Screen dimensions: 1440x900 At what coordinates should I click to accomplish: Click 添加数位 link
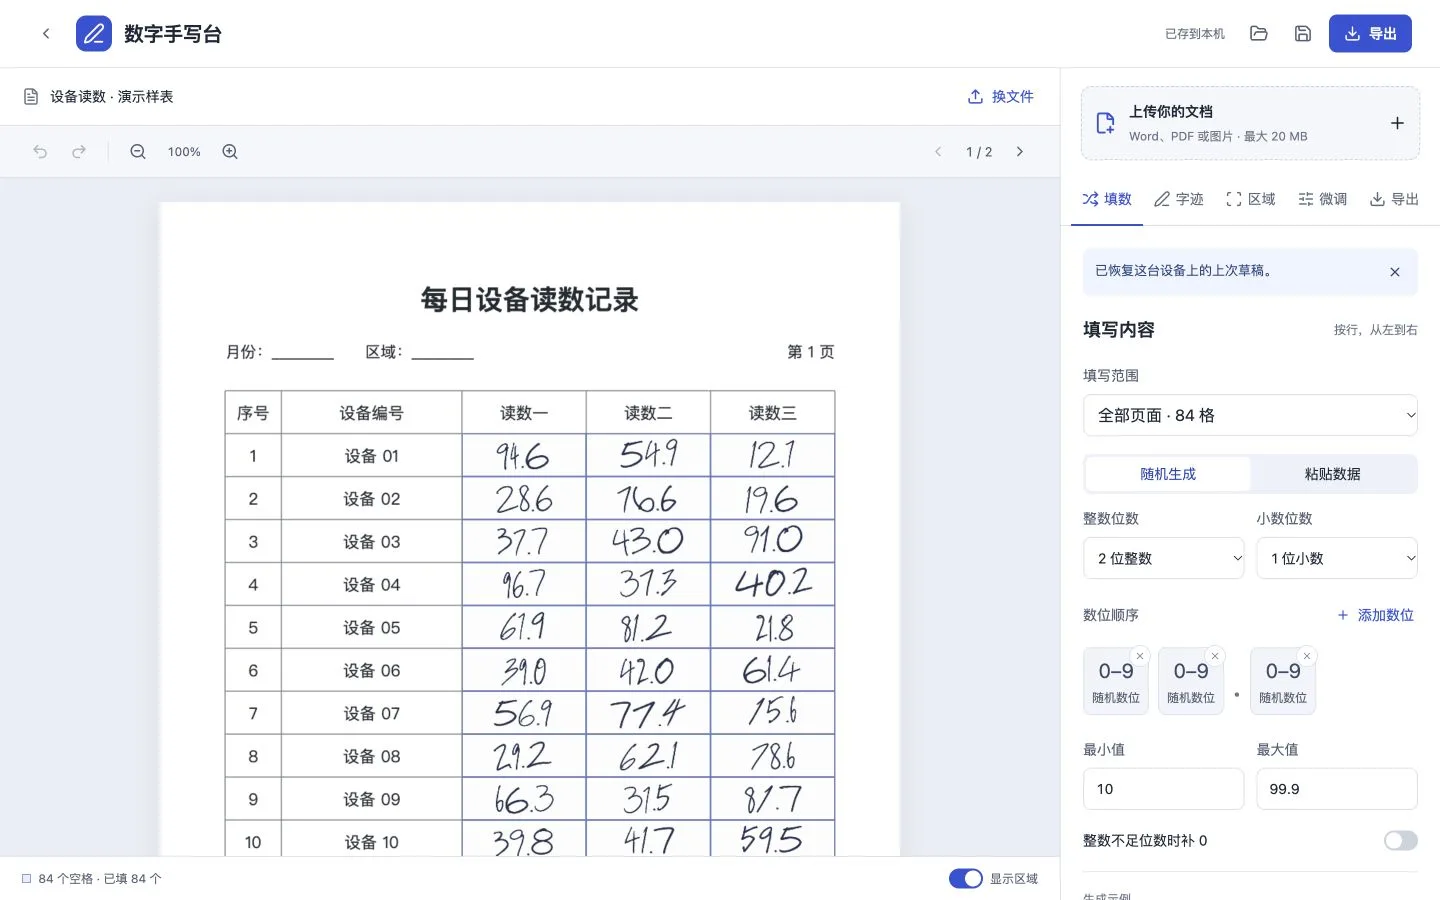click(1376, 615)
